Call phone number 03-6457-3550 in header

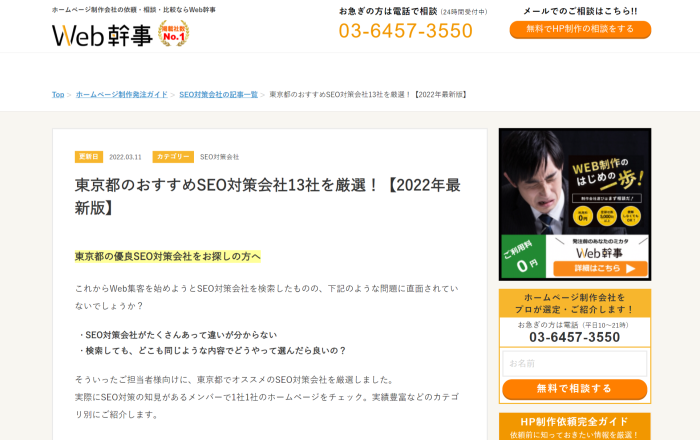405,31
